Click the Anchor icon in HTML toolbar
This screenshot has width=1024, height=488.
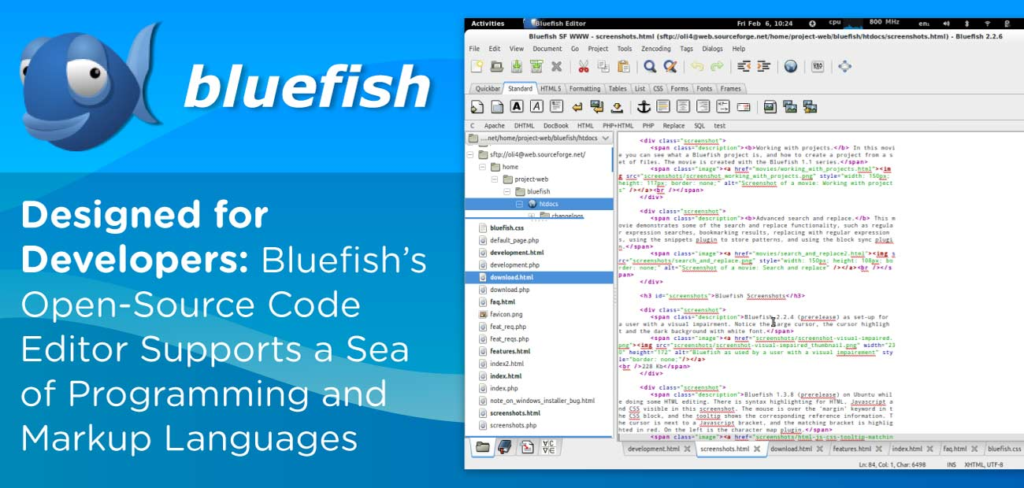645,106
